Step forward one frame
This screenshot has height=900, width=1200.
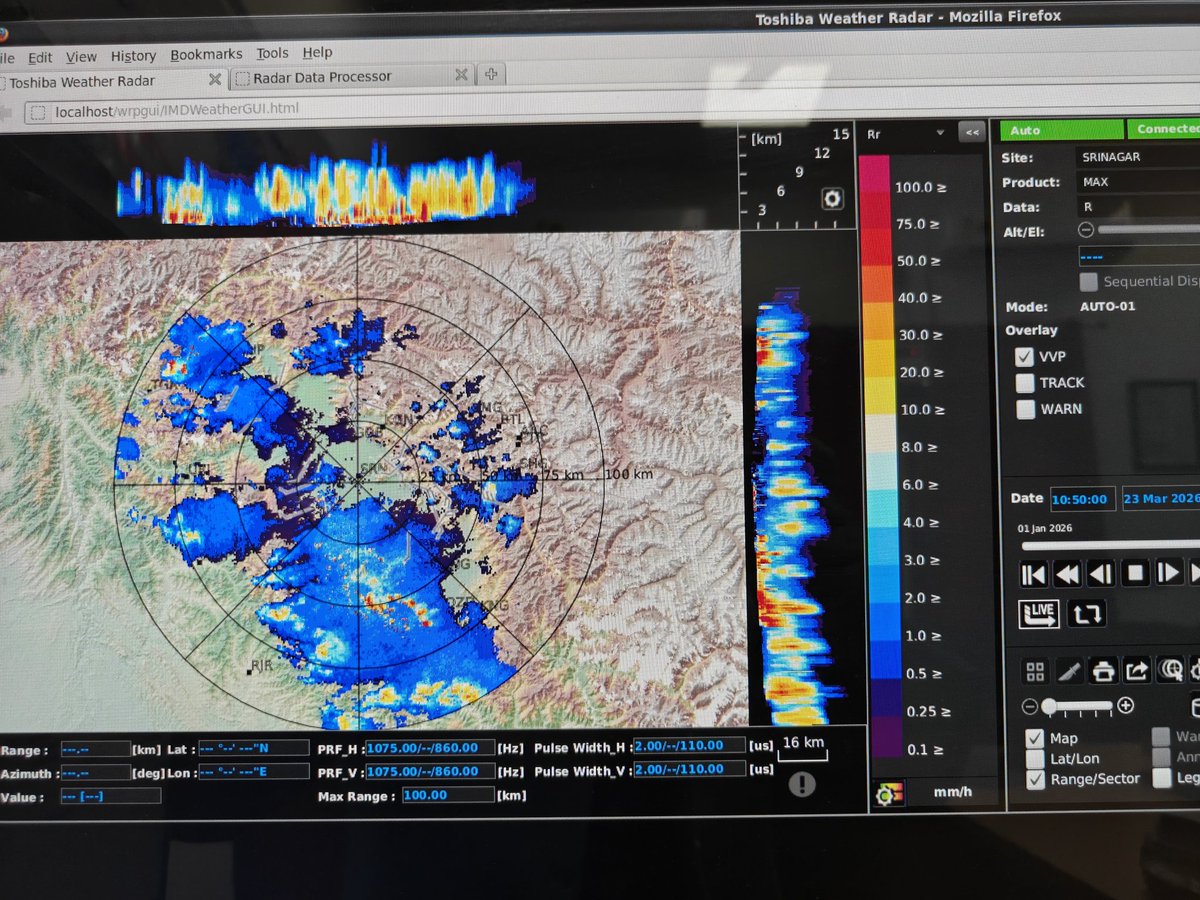pos(1168,573)
